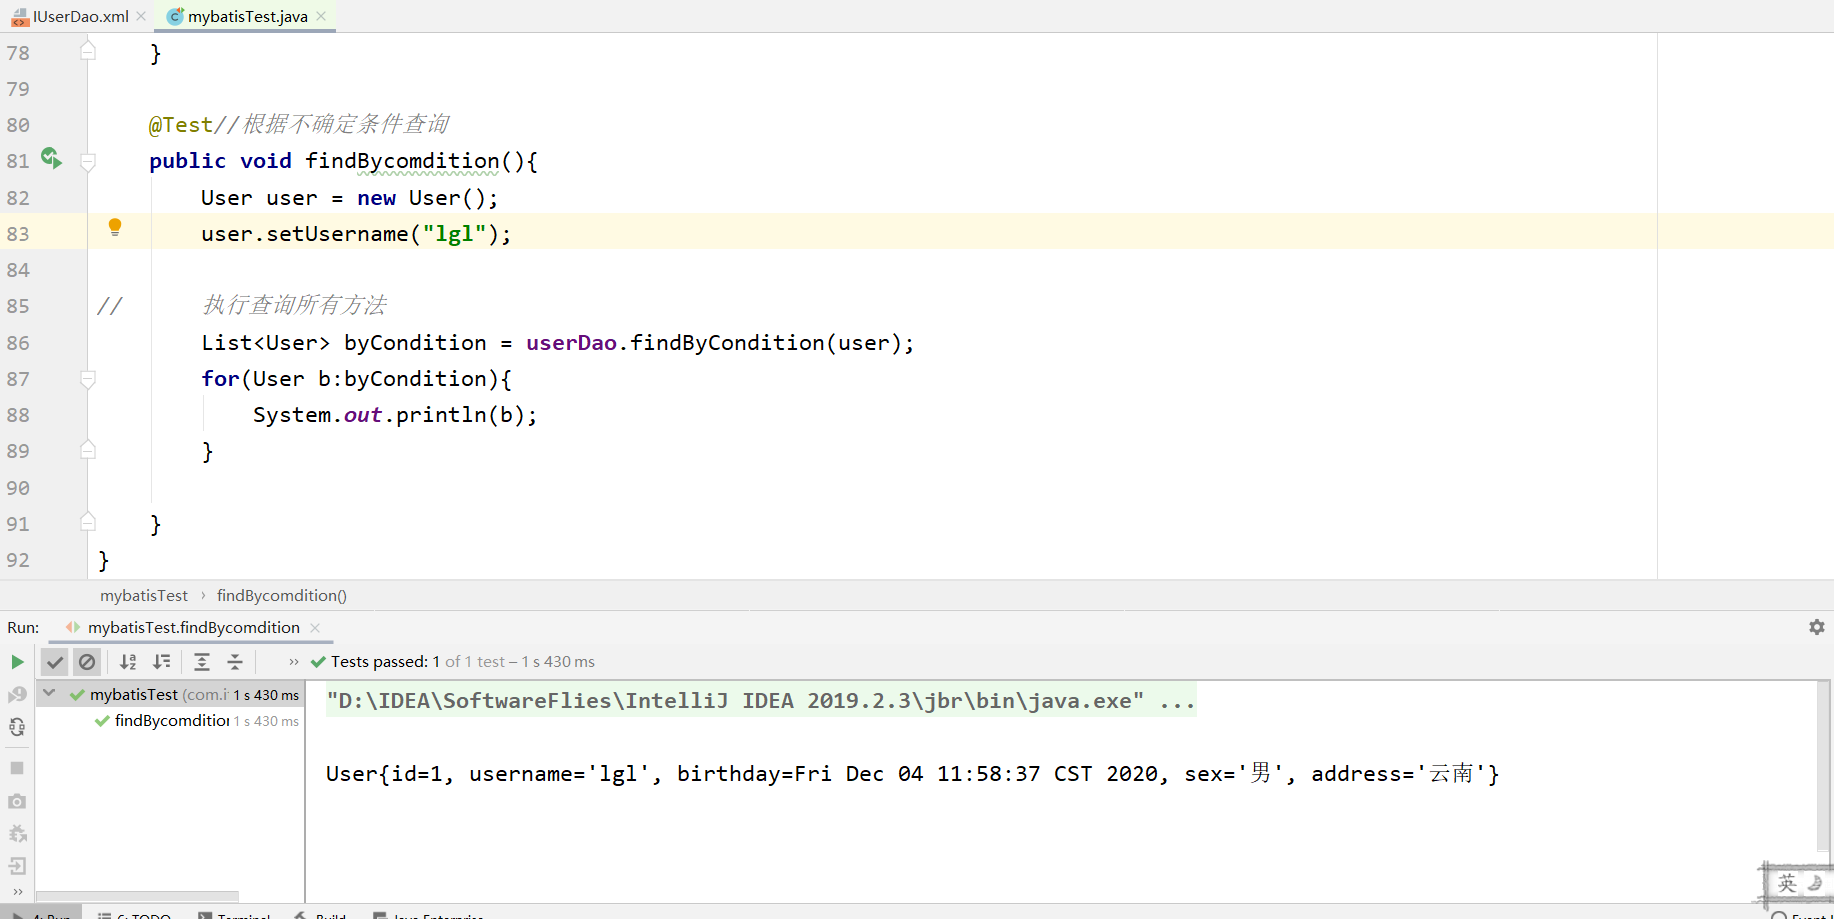Collapse all test tree nodes
Viewport: 1834px width, 919px height.
(235, 662)
